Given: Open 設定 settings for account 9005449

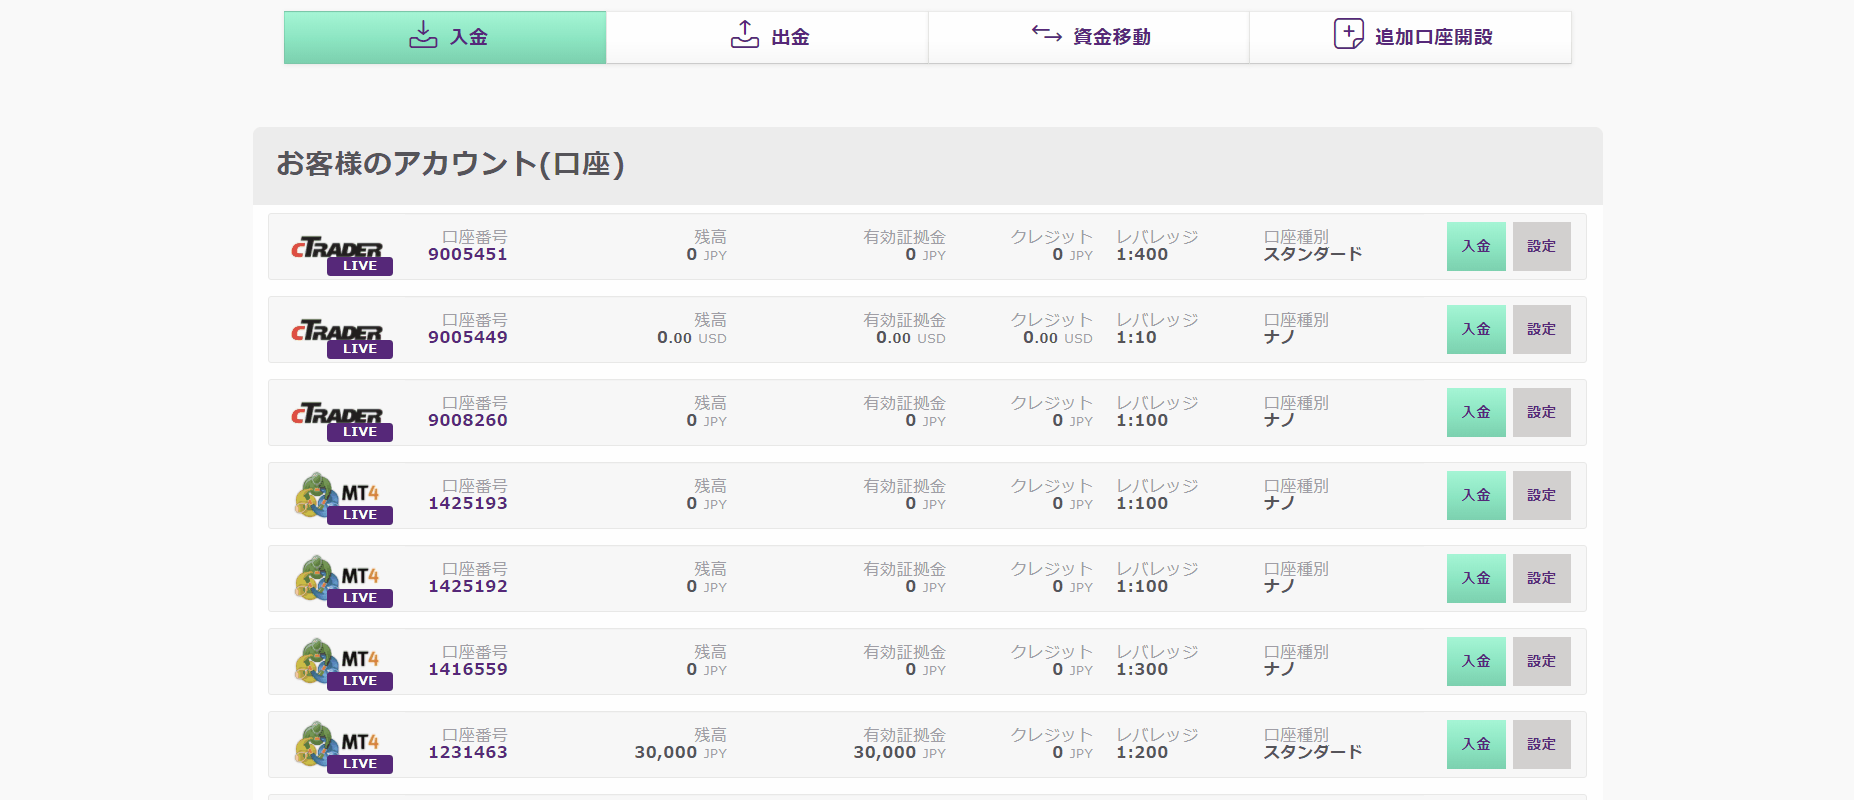Looking at the screenshot, I should pyautogui.click(x=1541, y=329).
